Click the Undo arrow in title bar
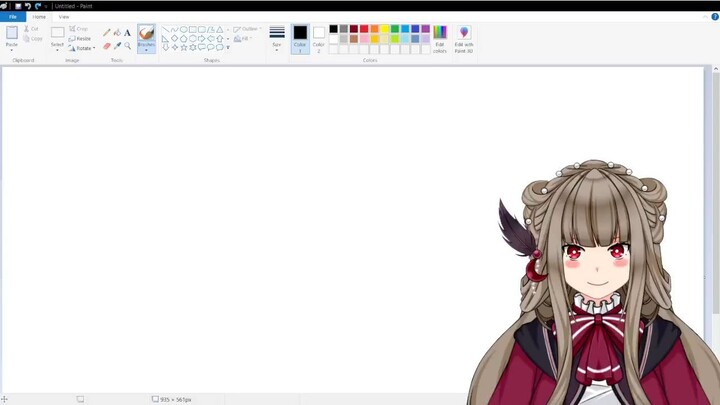Image resolution: width=720 pixels, height=405 pixels. tap(28, 6)
